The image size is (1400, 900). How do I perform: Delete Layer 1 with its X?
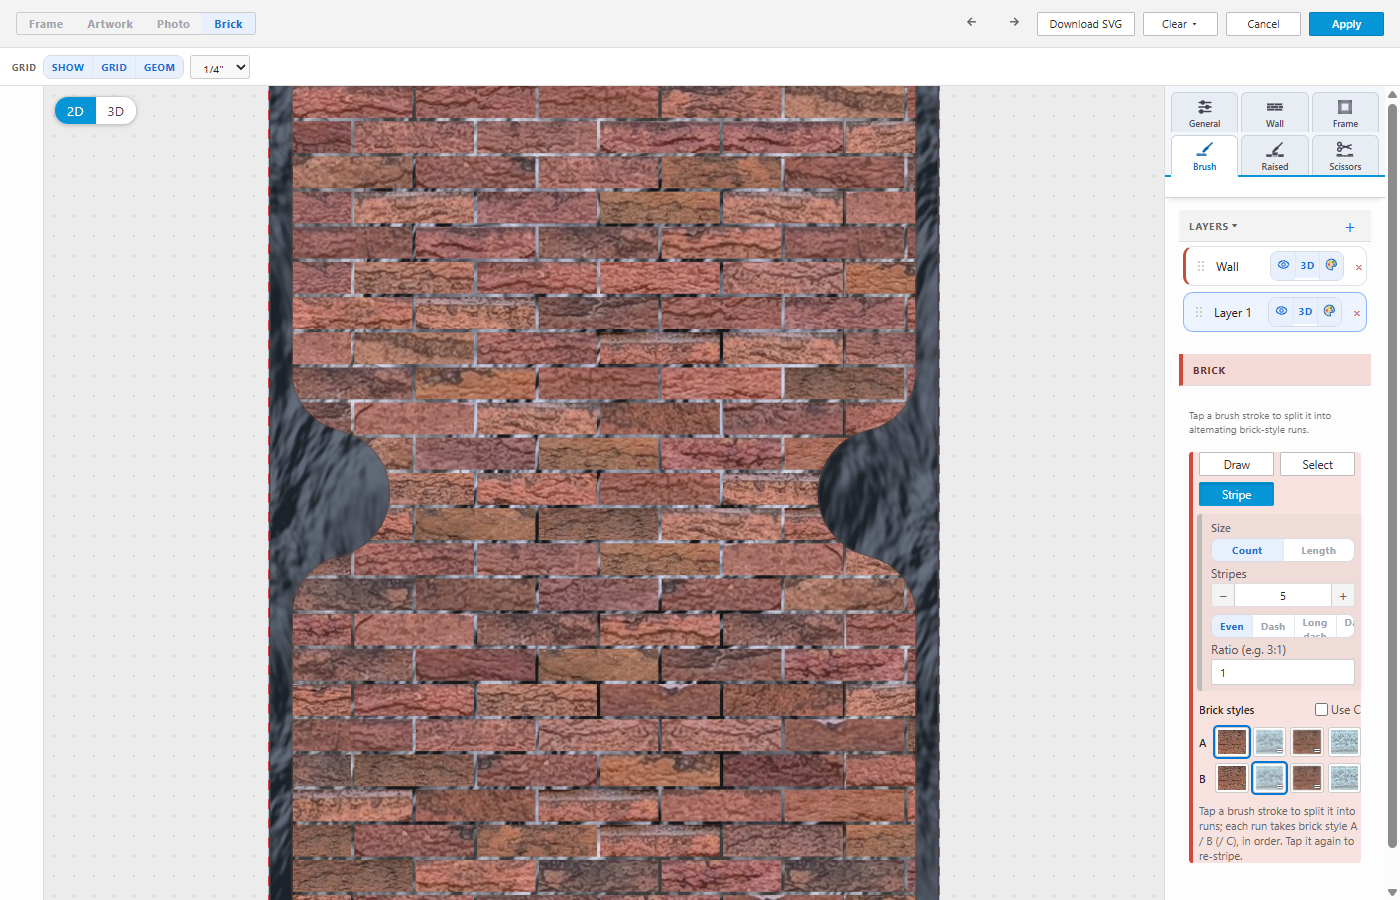(x=1356, y=313)
